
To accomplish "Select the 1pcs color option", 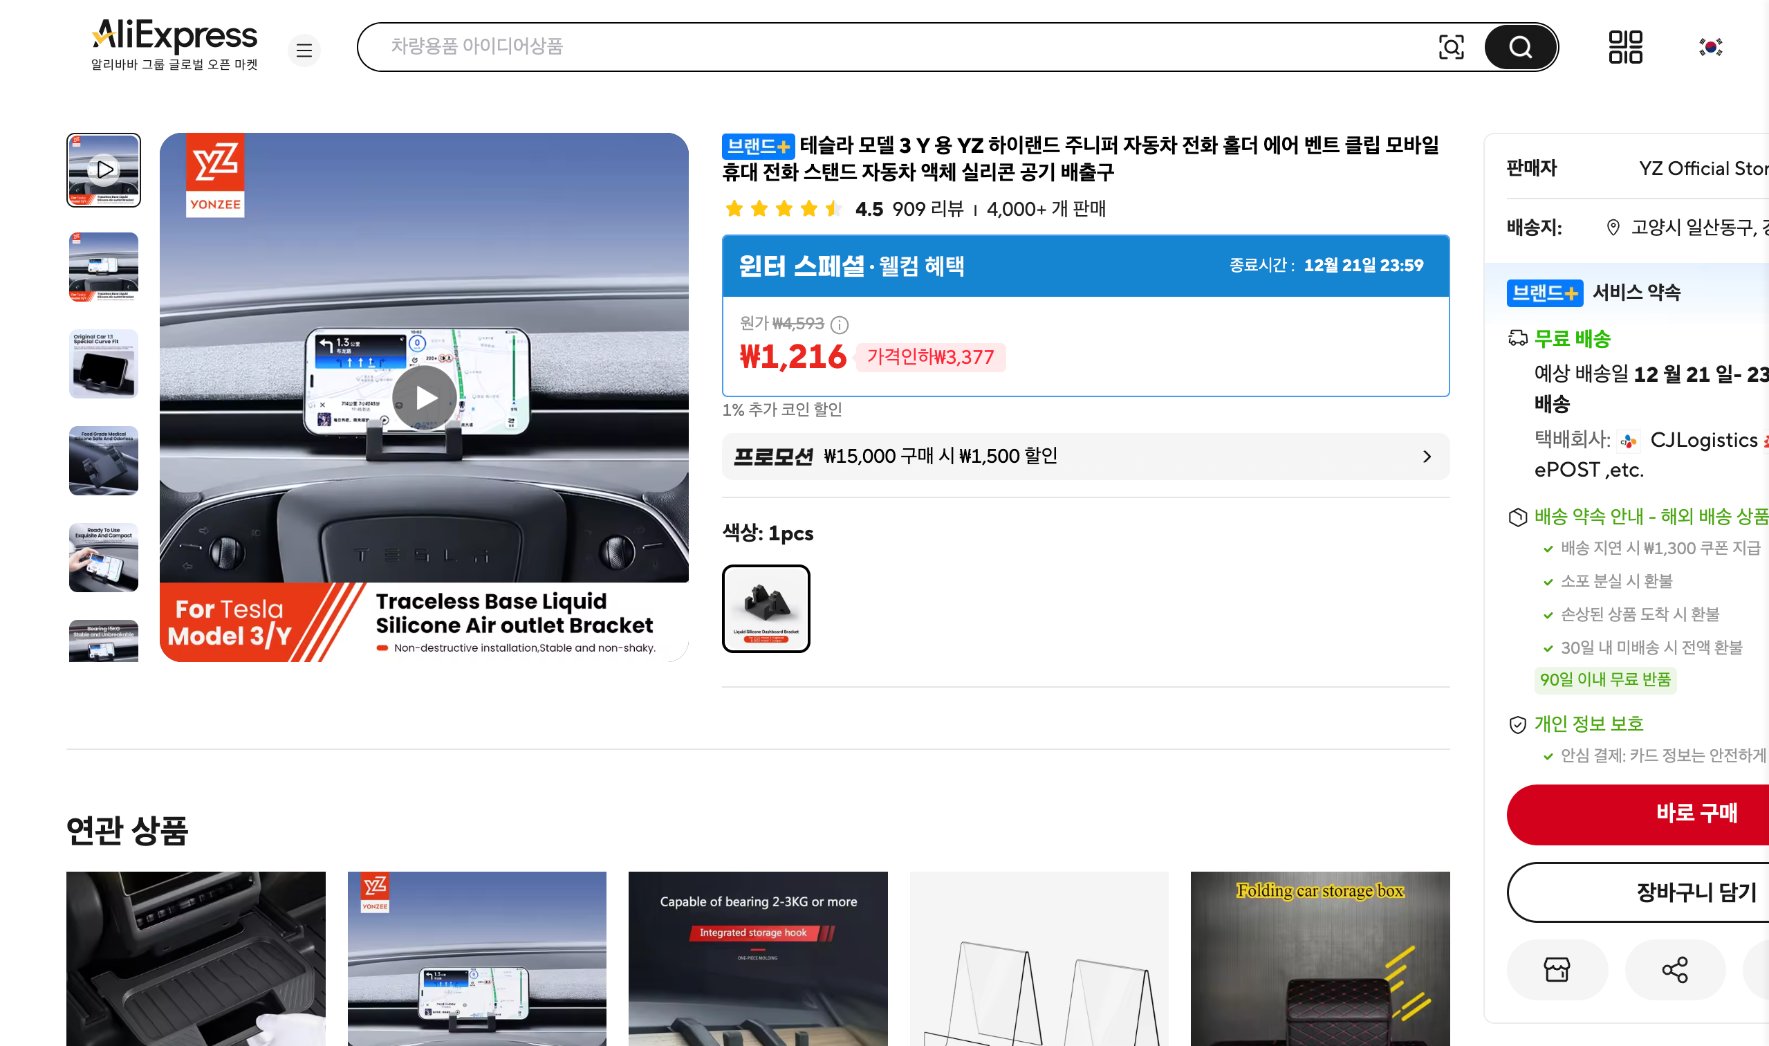I will (x=766, y=608).
